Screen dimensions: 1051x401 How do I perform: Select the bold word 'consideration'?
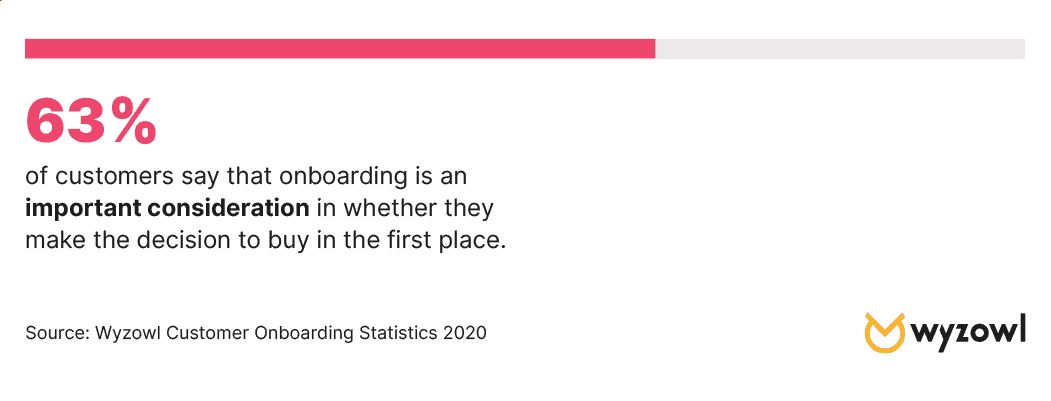point(228,209)
